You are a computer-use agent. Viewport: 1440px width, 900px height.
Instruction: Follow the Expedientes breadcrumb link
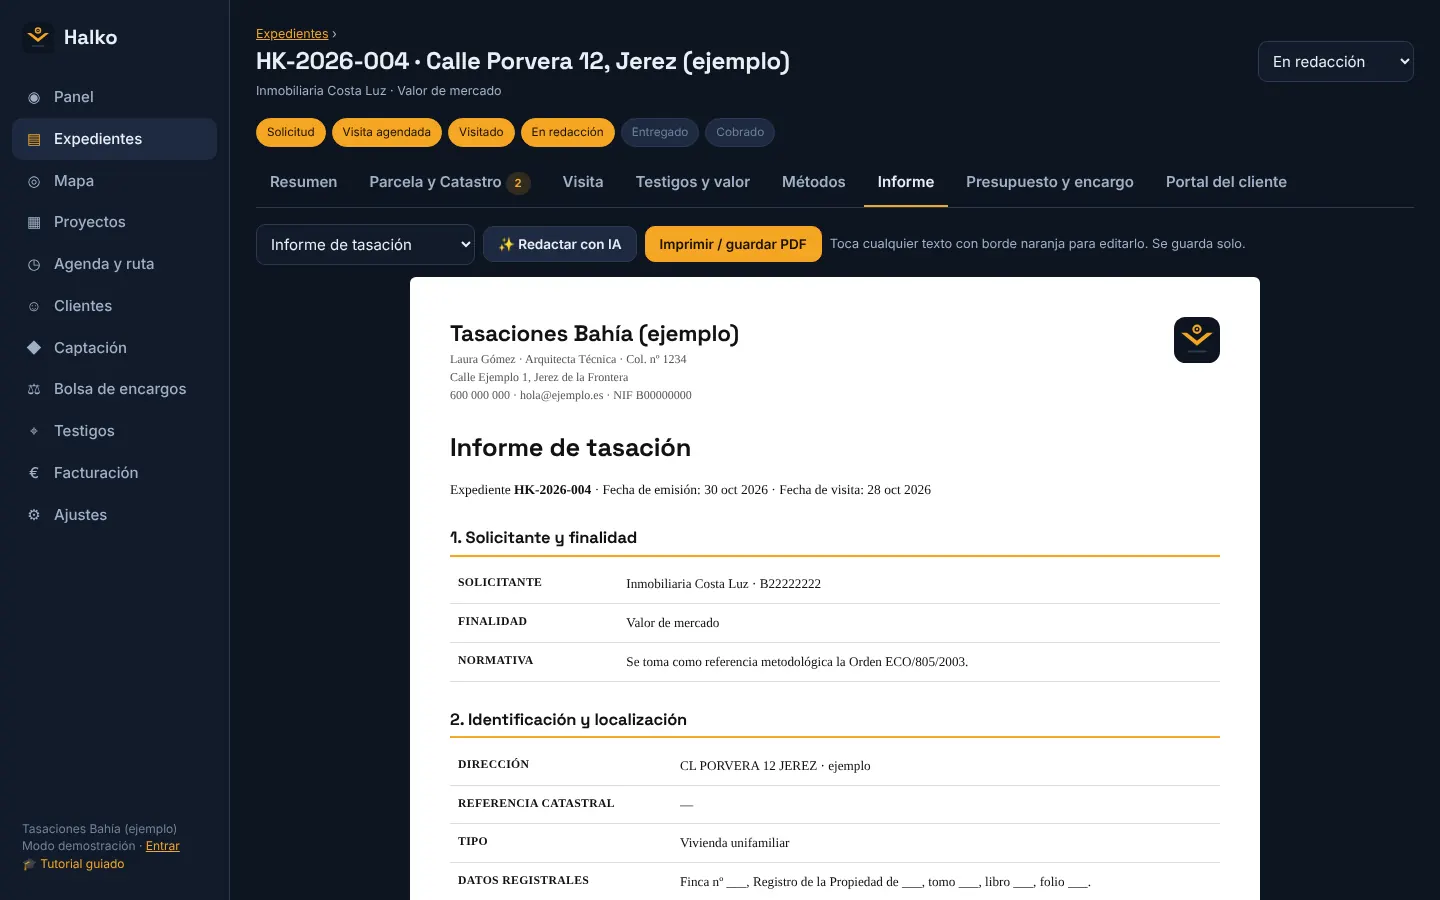(x=292, y=34)
